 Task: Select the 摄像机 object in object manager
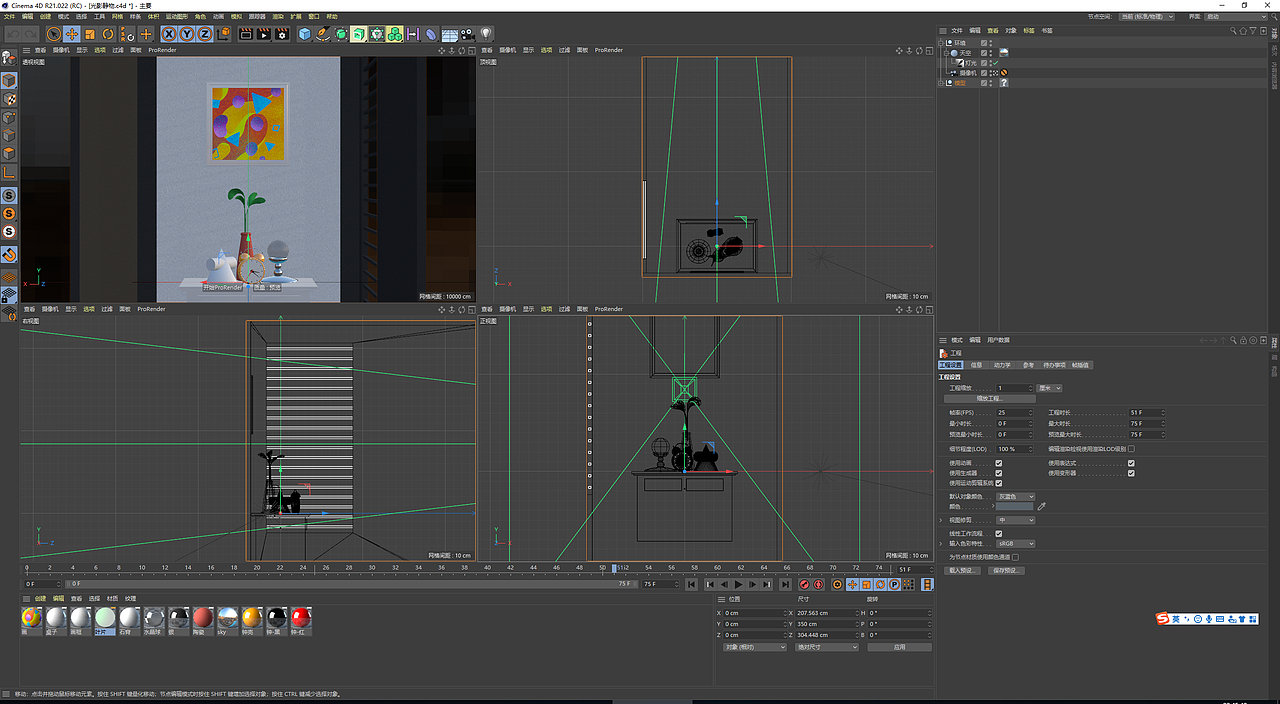(x=968, y=73)
